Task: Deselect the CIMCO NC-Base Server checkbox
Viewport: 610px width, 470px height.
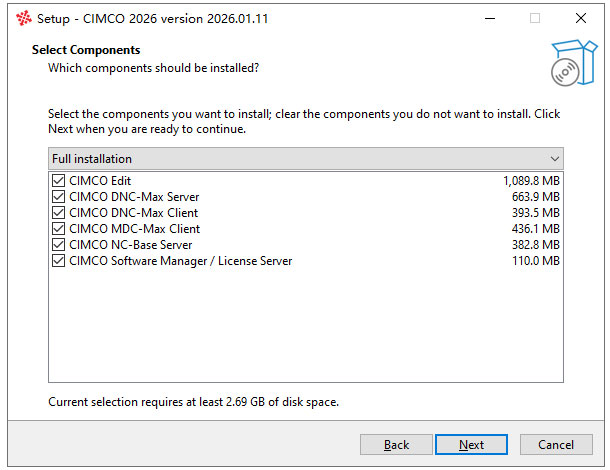Action: coord(58,244)
